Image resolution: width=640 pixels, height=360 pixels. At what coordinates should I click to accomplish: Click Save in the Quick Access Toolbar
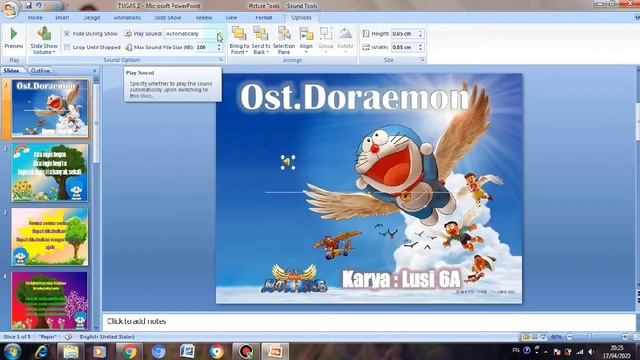click(x=28, y=5)
